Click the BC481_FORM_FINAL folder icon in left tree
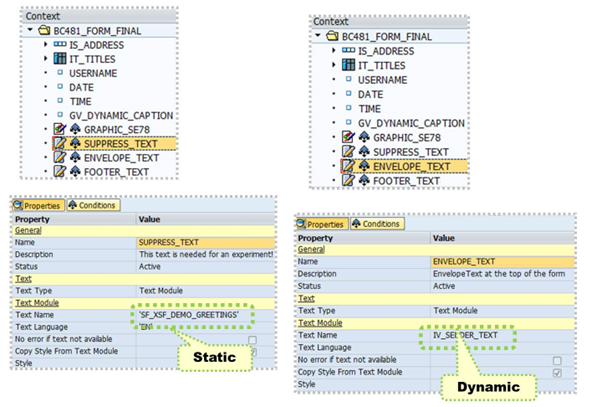This screenshot has width=602, height=407. click(41, 31)
